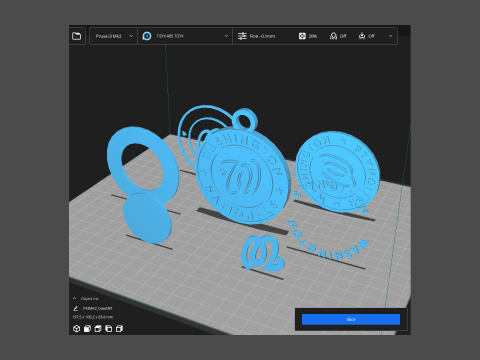The width and height of the screenshot is (480, 360).
Task: Click the blue Slice button
Action: (351, 319)
